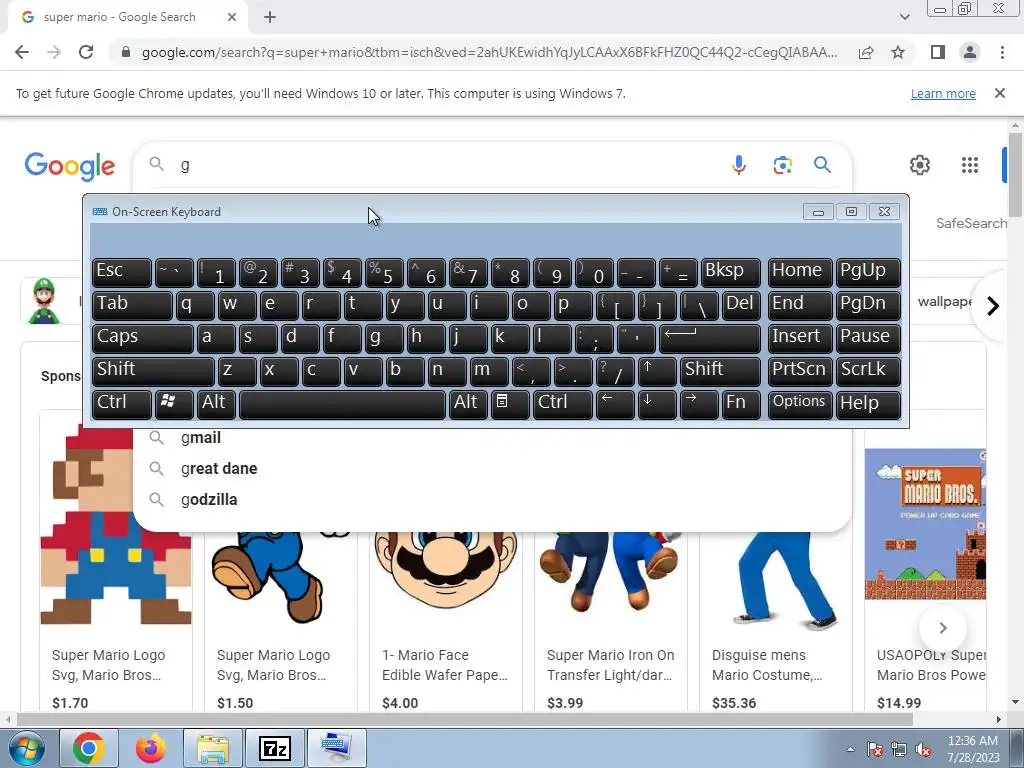Click the blue search magnifier button
Screen dimensions: 1024x768
pyautogui.click(x=822, y=165)
